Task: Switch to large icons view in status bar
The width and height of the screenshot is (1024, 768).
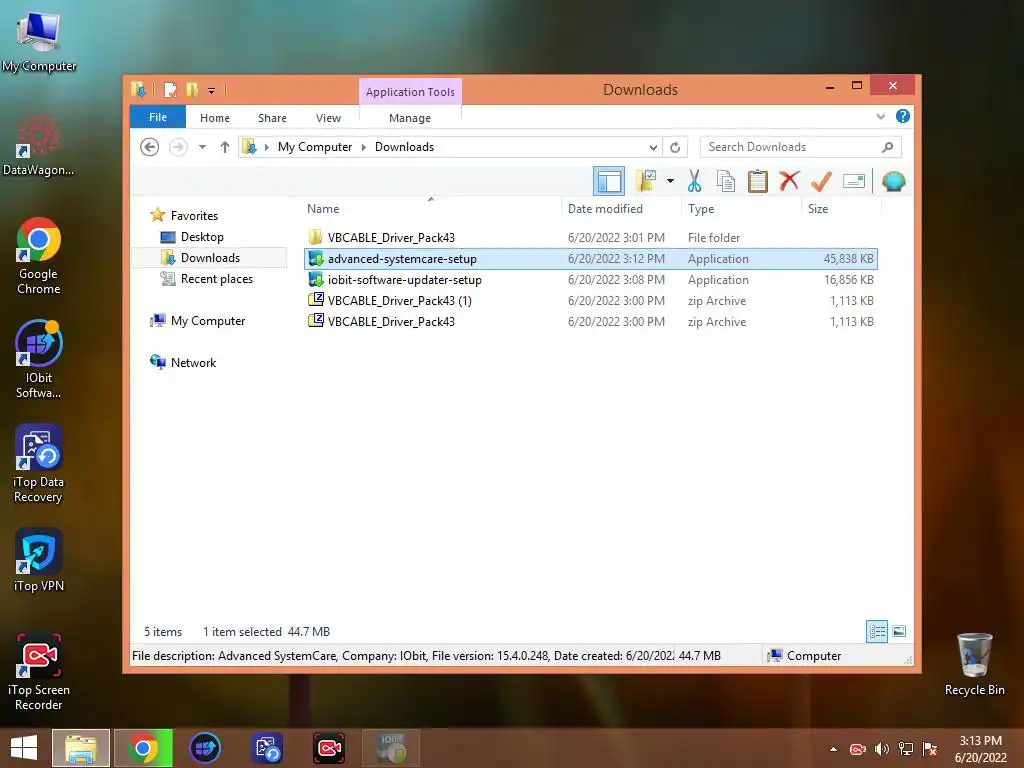Action: coord(899,631)
